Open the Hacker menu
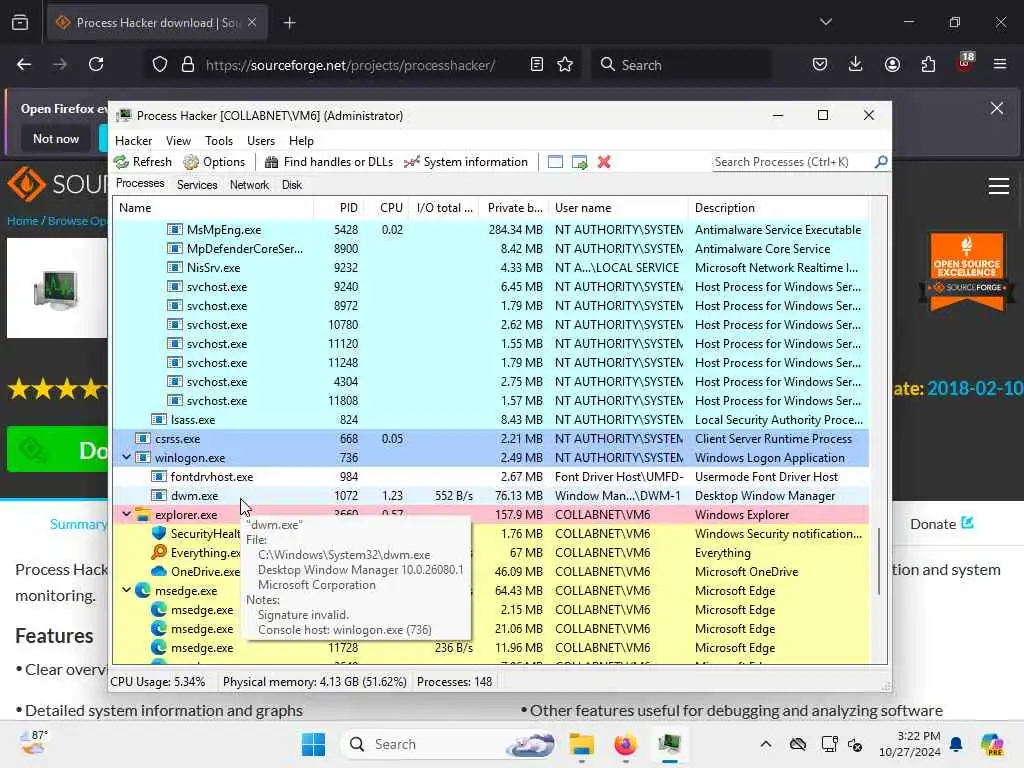This screenshot has width=1024, height=768. (133, 140)
